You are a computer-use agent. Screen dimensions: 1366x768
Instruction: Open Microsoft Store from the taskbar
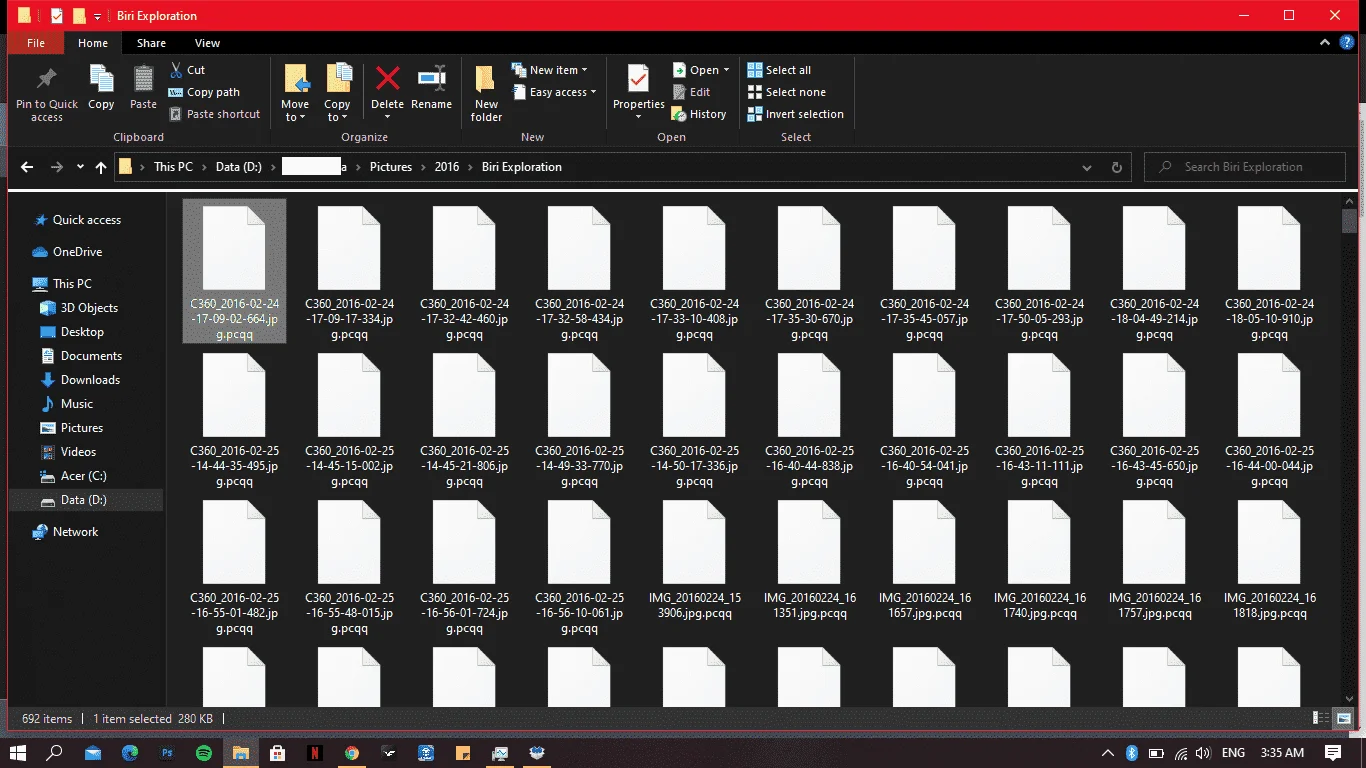coord(278,752)
